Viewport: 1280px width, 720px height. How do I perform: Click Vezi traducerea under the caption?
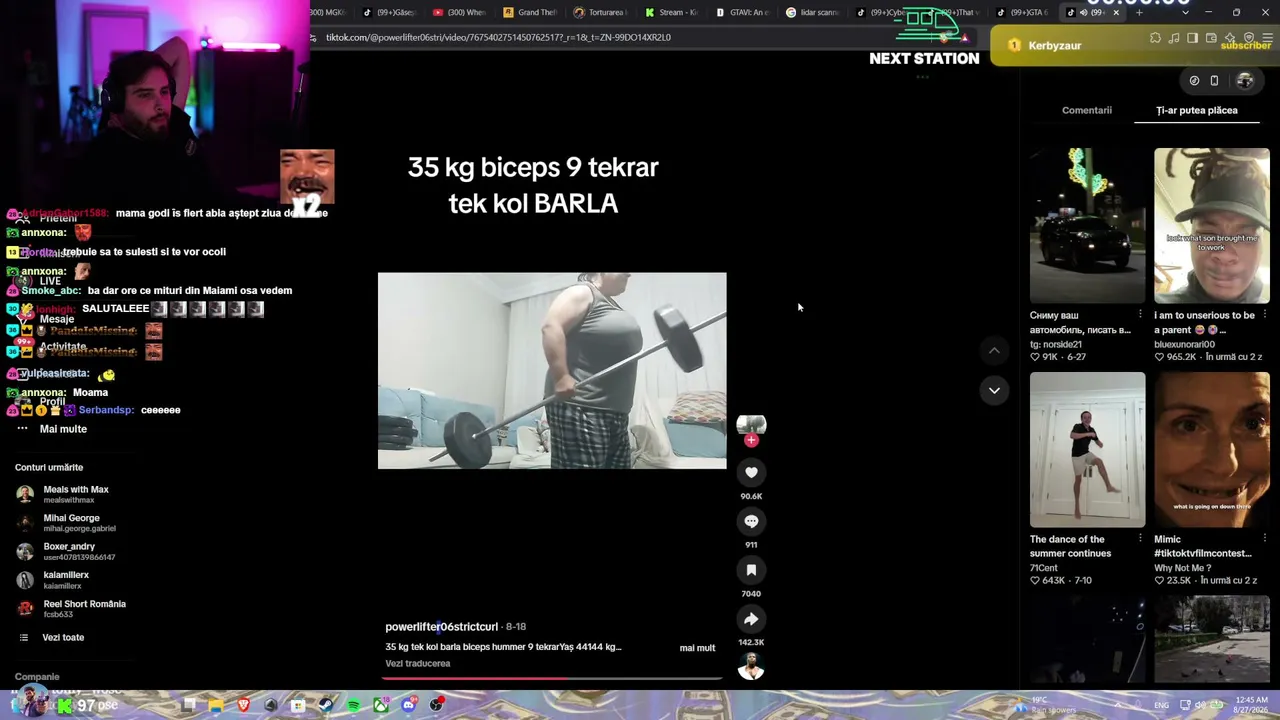418,664
